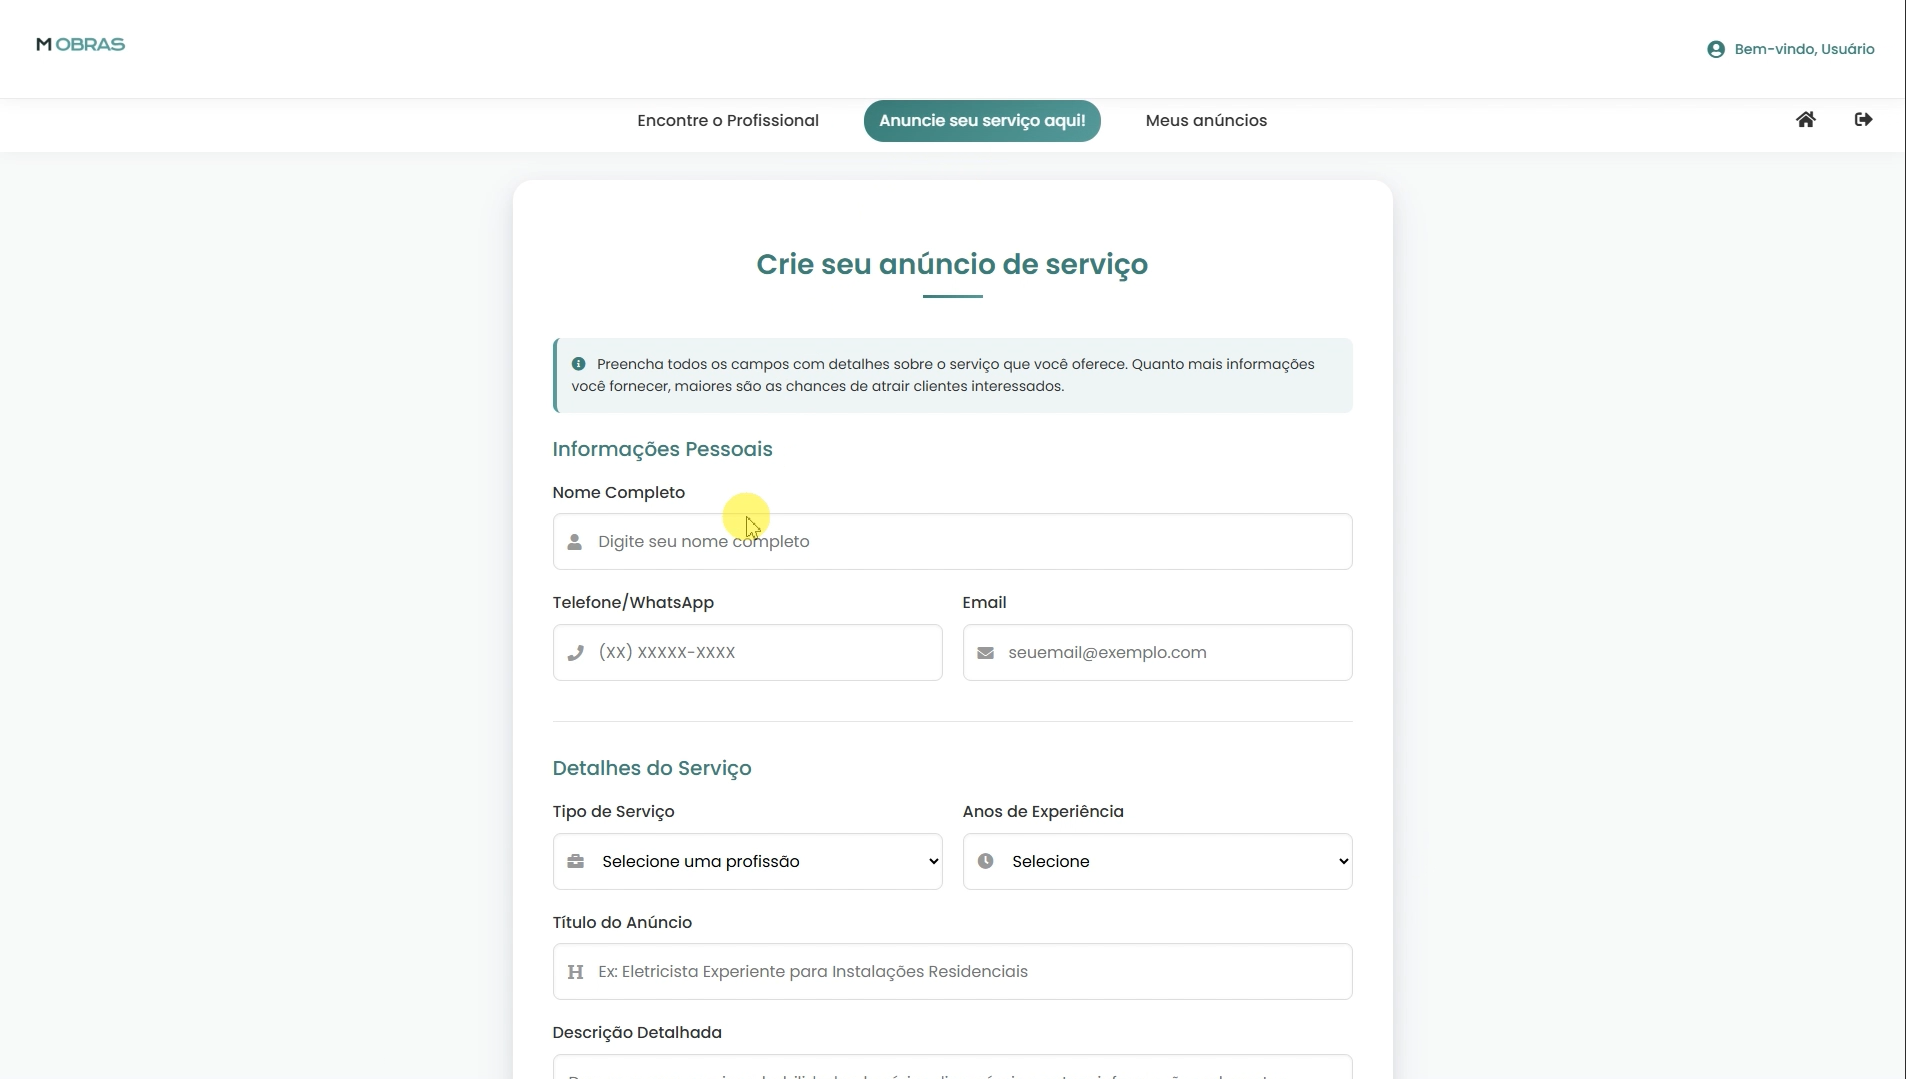Click the envelope icon in Email field
This screenshot has height=1079, width=1906.
pos(985,653)
